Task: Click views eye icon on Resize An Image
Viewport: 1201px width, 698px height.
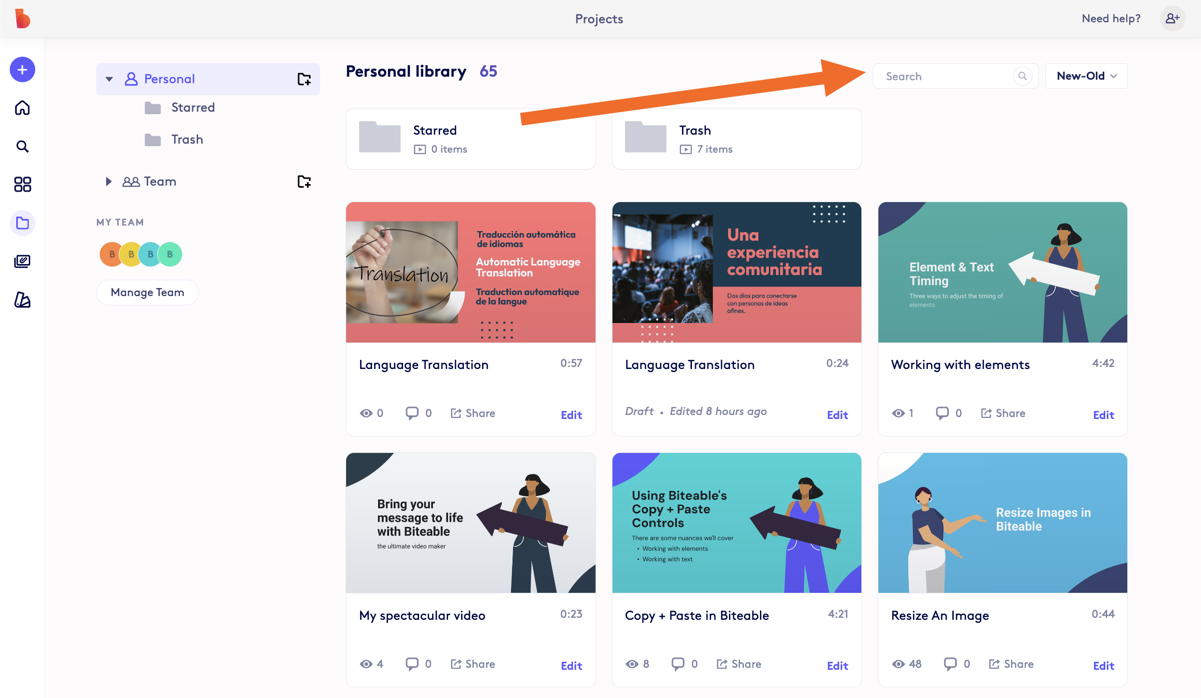Action: click(898, 664)
